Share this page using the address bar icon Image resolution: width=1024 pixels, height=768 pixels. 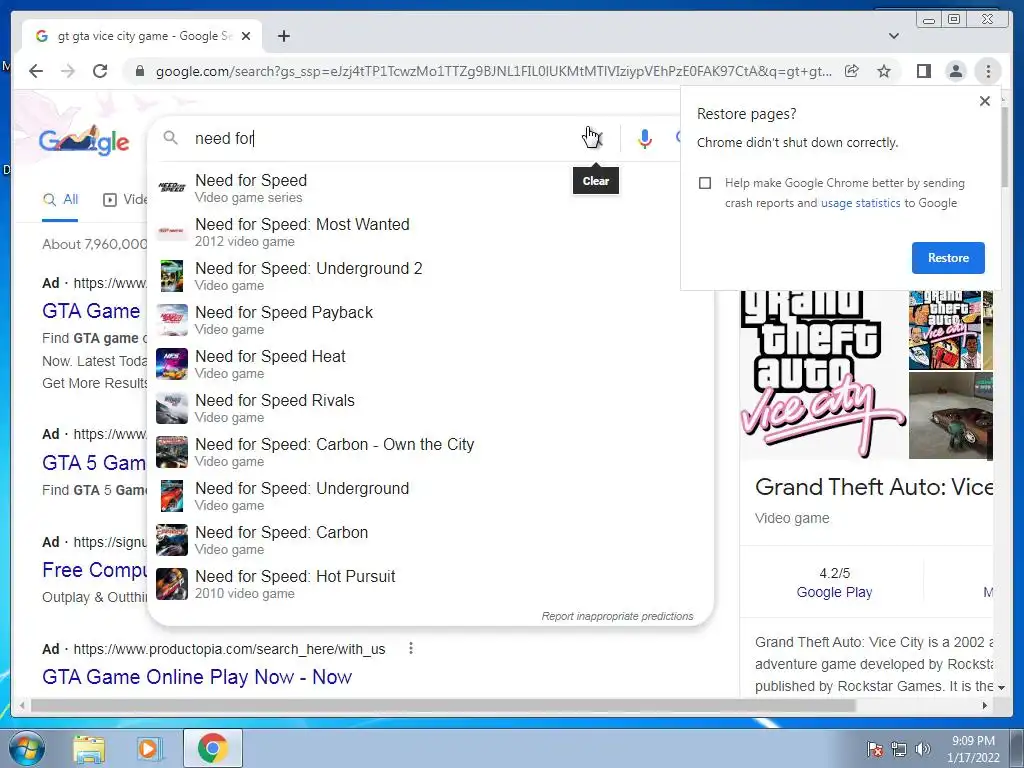click(x=852, y=71)
